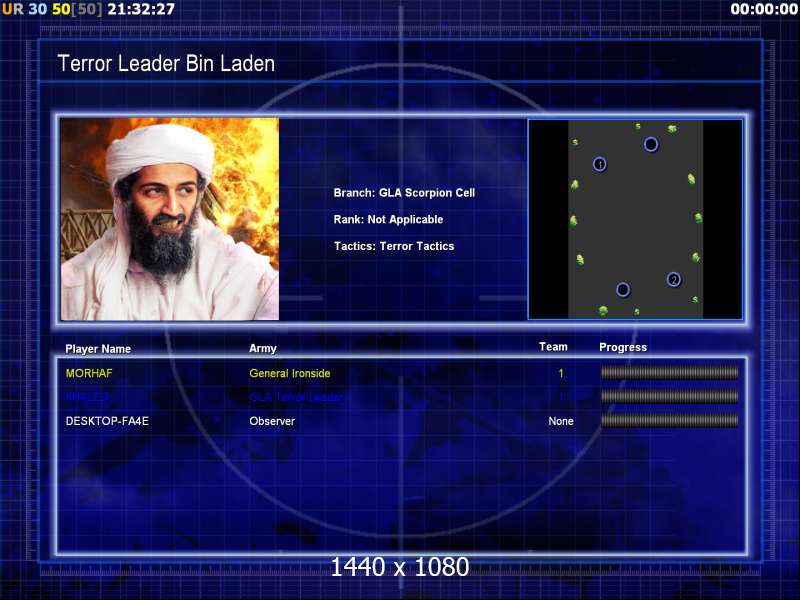Viewport: 800px width, 600px height.
Task: Click the 'Progress' column header
Action: (x=623, y=347)
